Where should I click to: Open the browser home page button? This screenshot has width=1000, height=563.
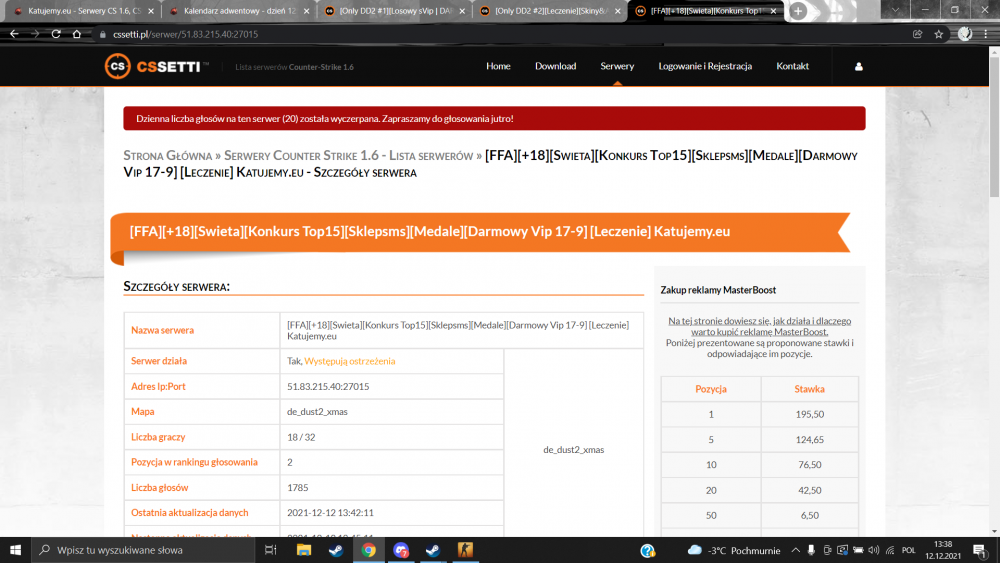(77, 34)
